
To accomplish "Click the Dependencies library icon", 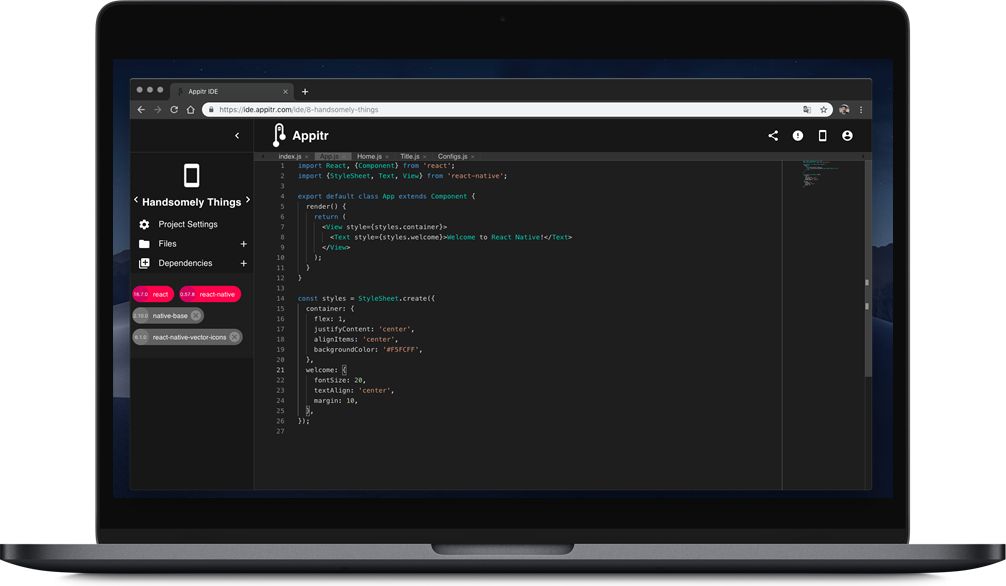I will point(144,263).
